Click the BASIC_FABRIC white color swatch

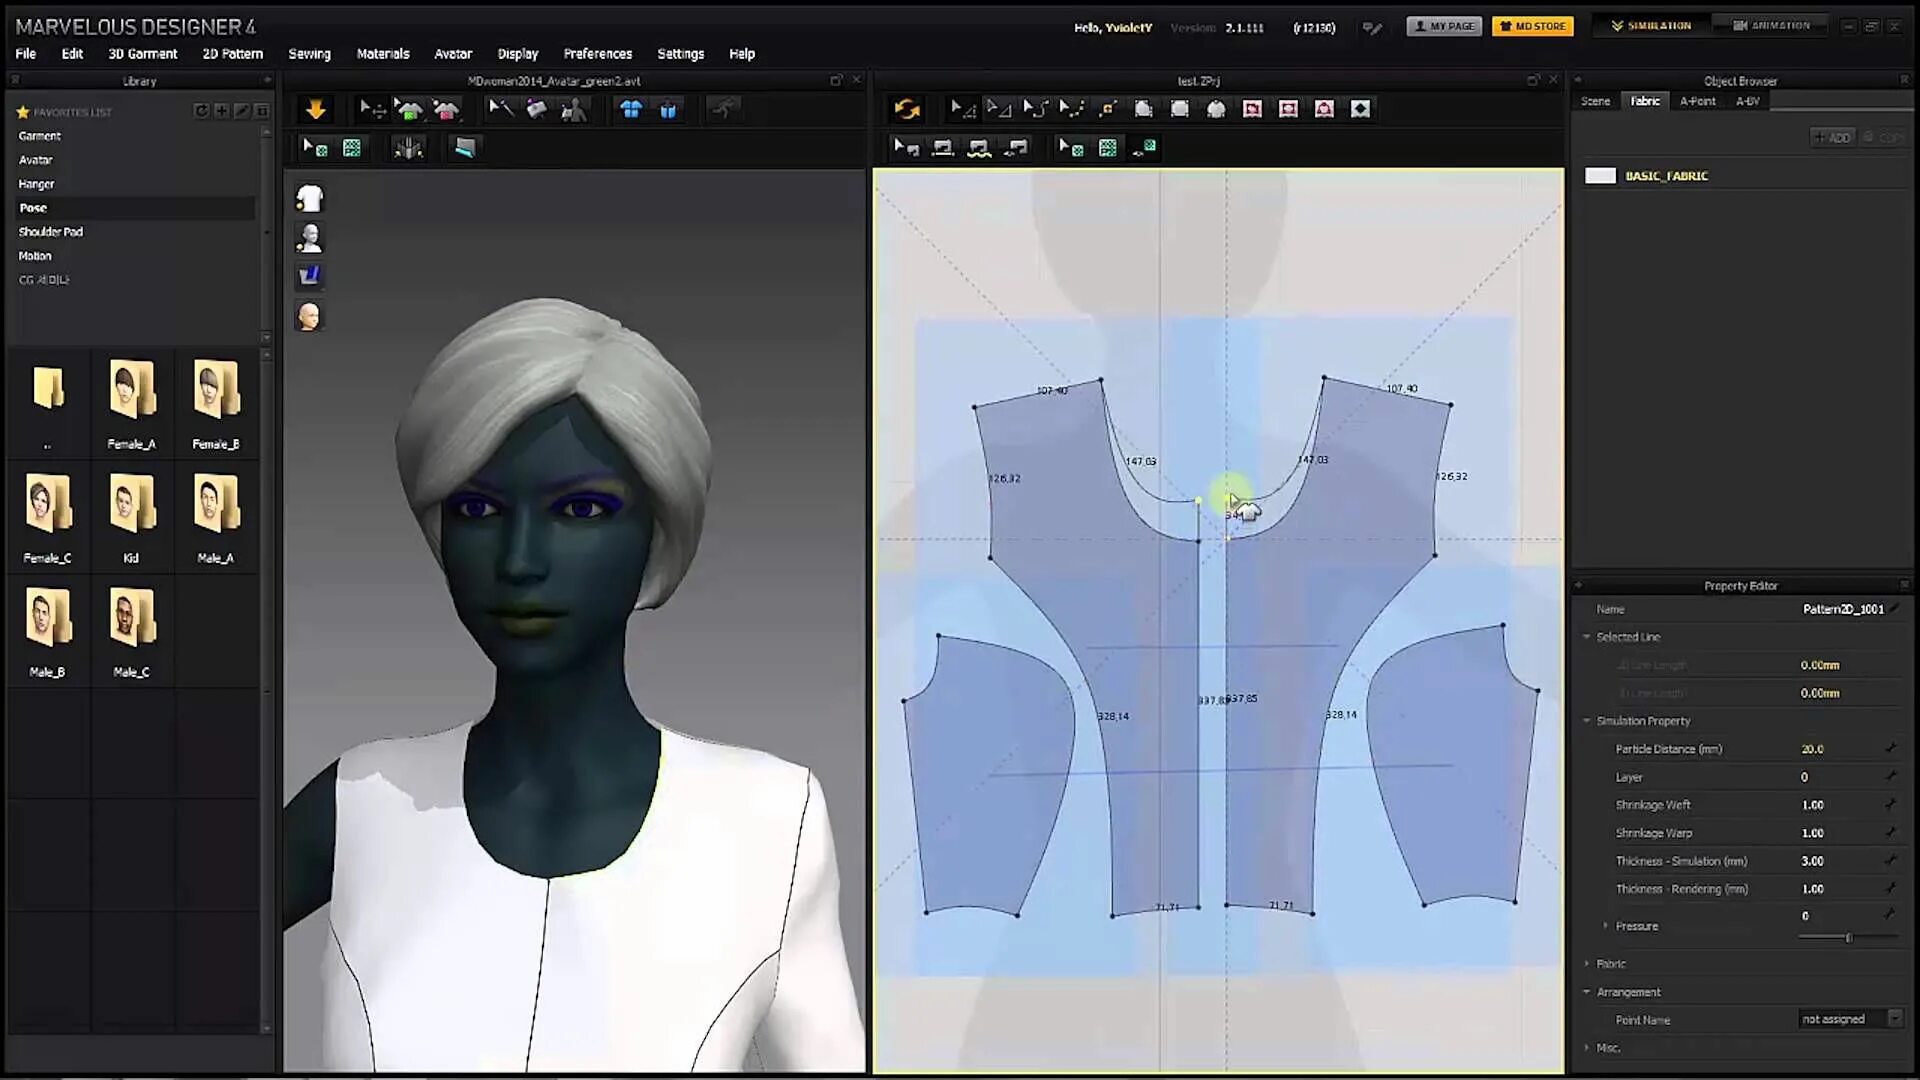pyautogui.click(x=1600, y=176)
